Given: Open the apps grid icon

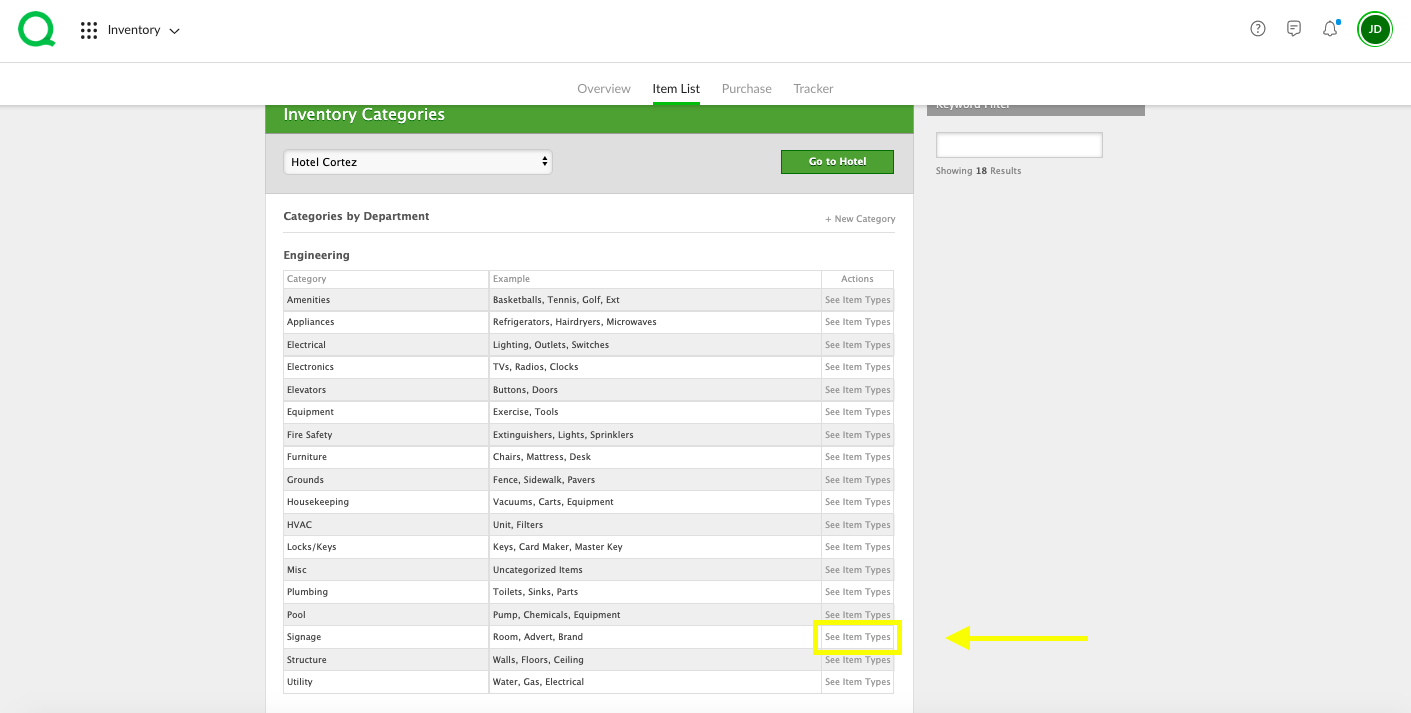Looking at the screenshot, I should (89, 29).
